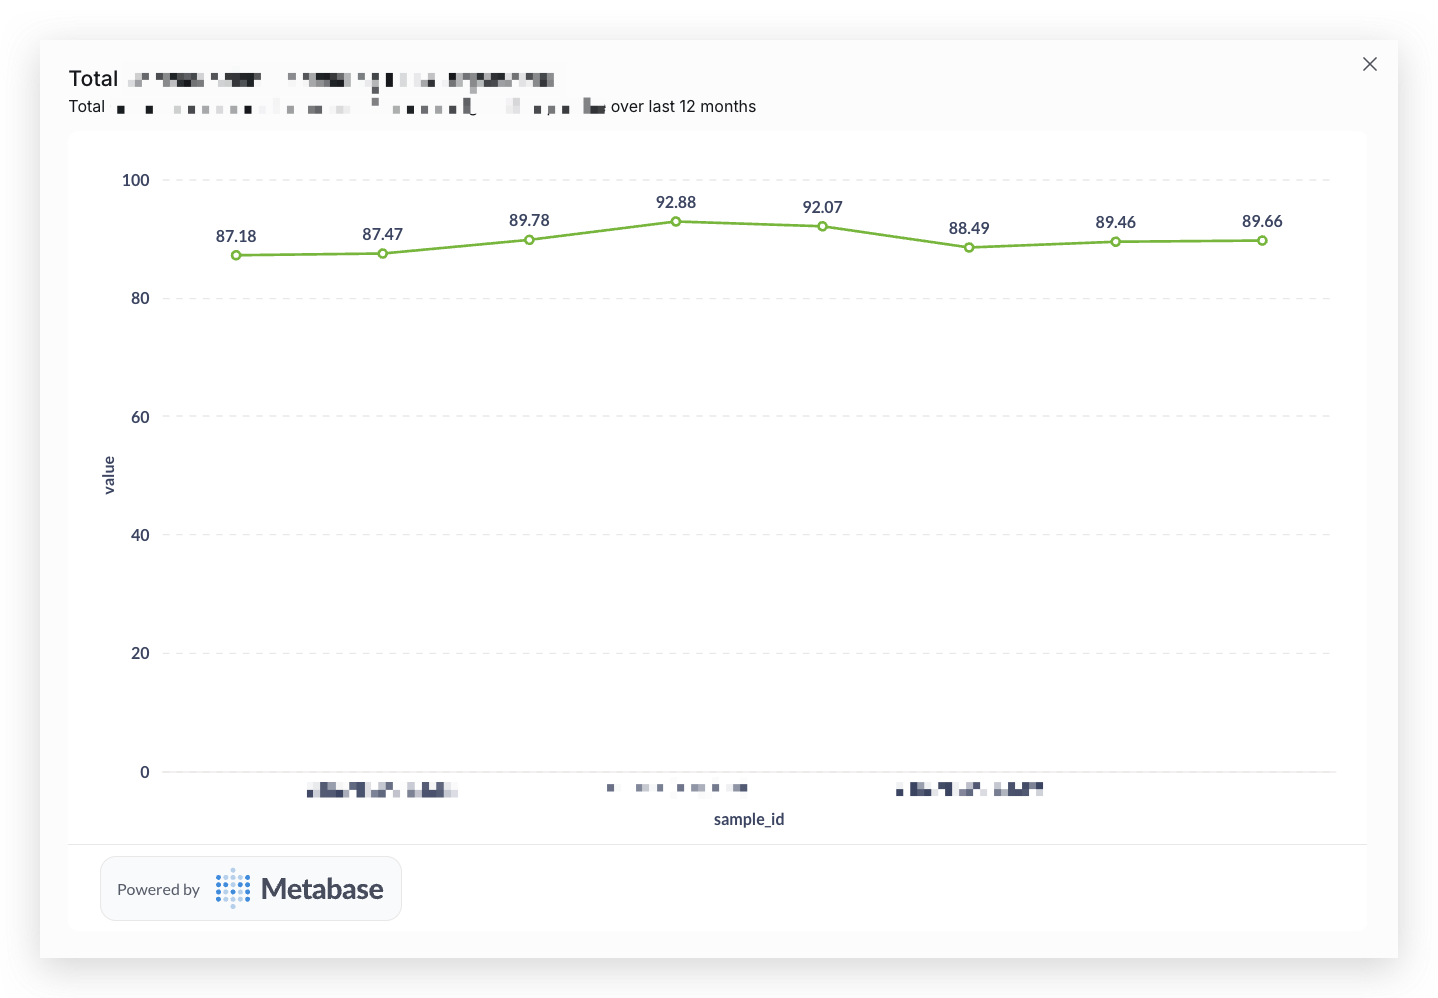Click the value label 89.66
This screenshot has height=998, width=1438.
click(x=1262, y=221)
